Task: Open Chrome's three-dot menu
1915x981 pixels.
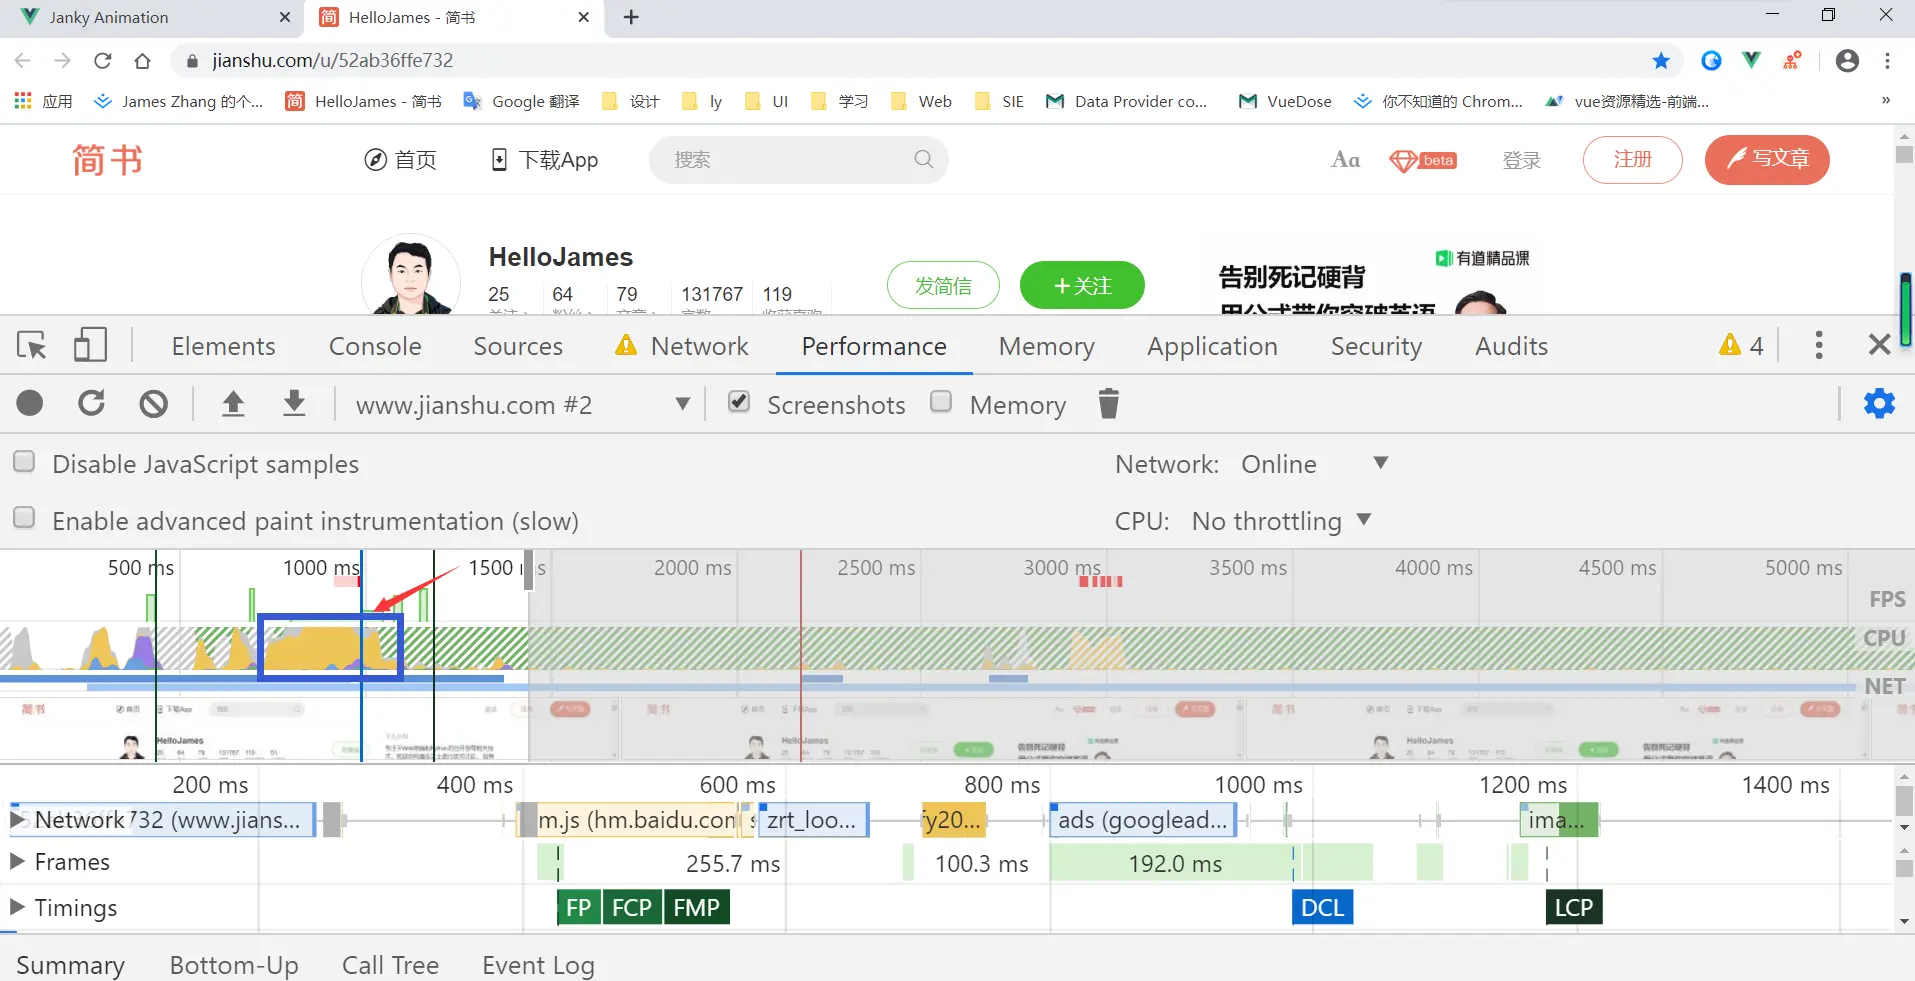Action: click(x=1887, y=61)
